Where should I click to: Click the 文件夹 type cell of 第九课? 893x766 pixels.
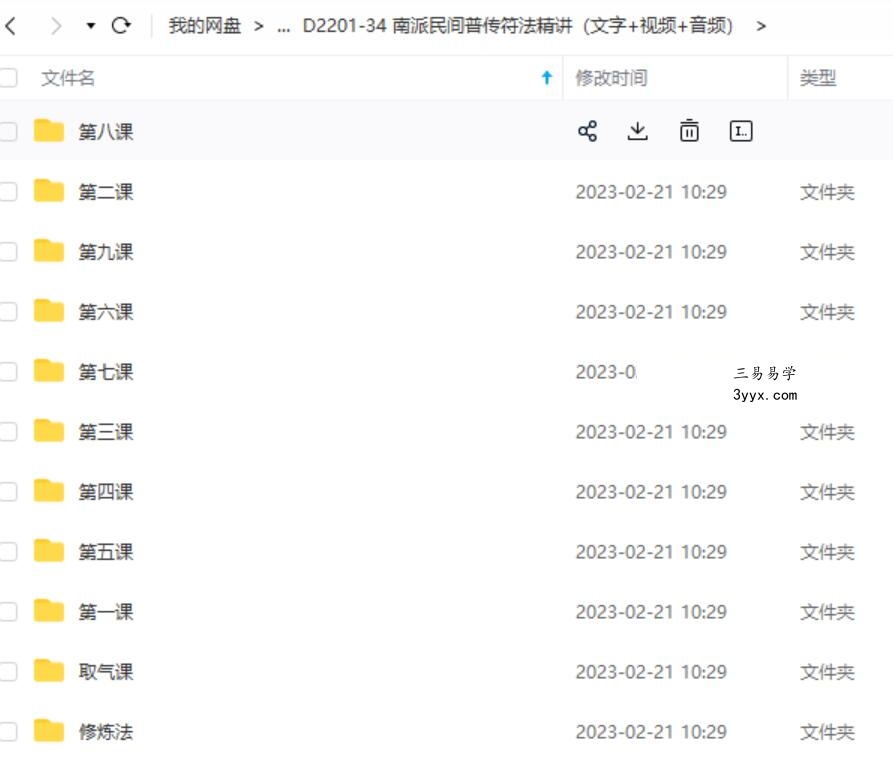pos(827,252)
